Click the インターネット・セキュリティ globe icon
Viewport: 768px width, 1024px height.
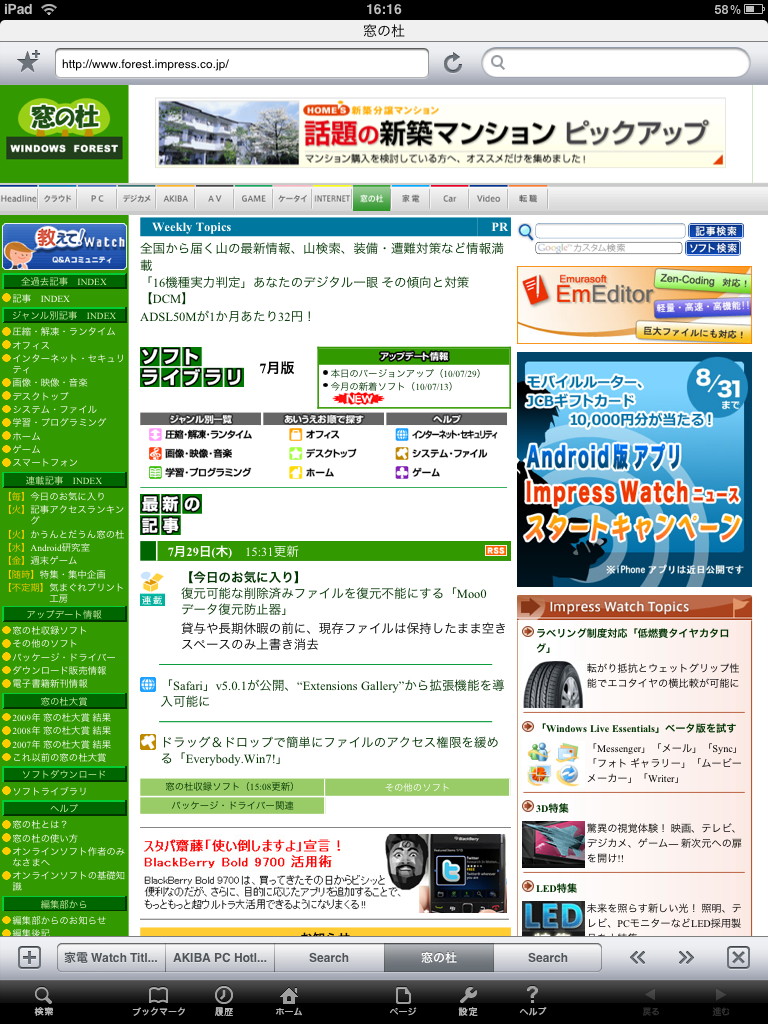(402, 434)
